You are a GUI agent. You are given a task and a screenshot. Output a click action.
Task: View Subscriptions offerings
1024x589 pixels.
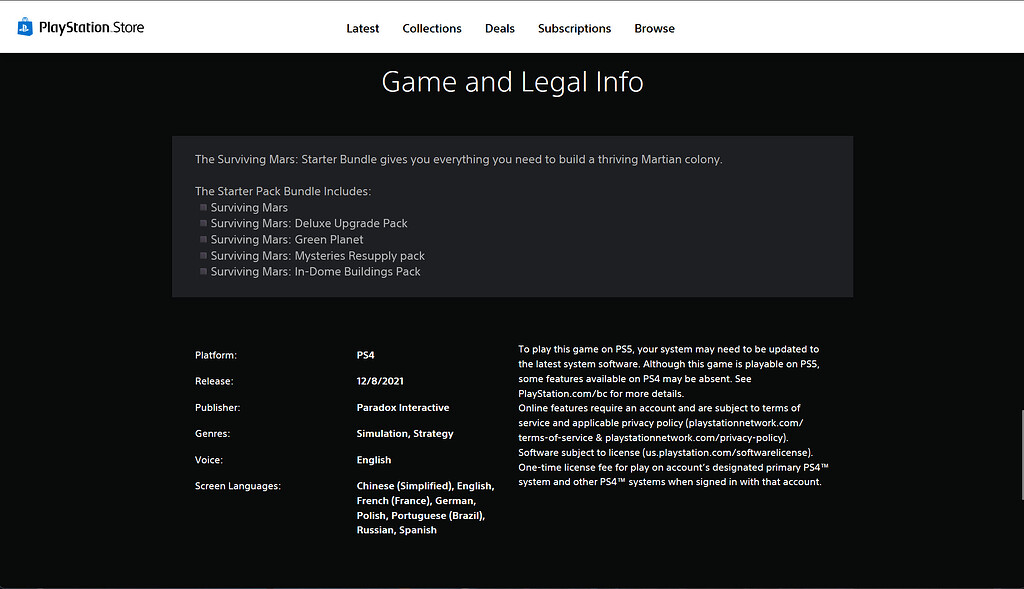point(574,28)
